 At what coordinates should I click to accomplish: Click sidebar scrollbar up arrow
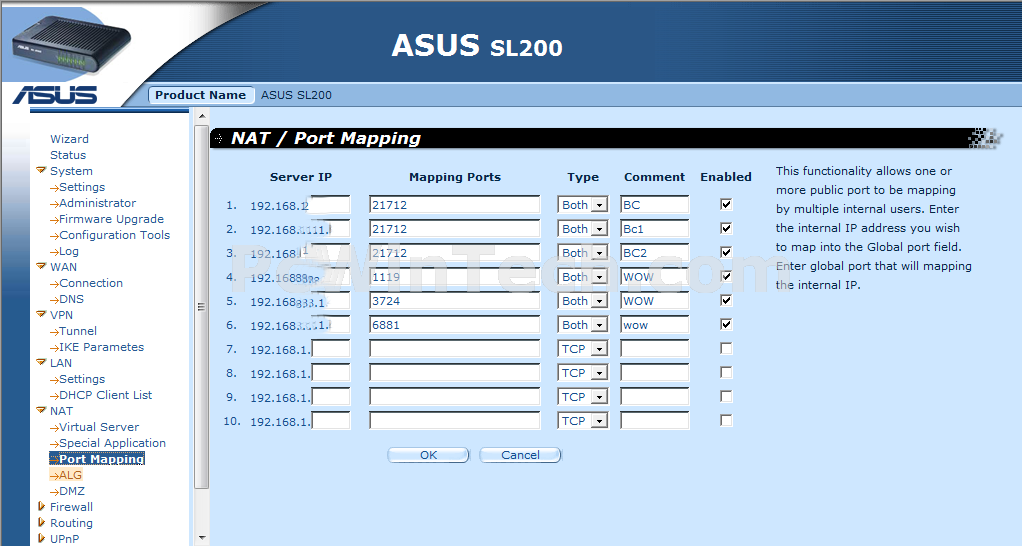(x=201, y=116)
